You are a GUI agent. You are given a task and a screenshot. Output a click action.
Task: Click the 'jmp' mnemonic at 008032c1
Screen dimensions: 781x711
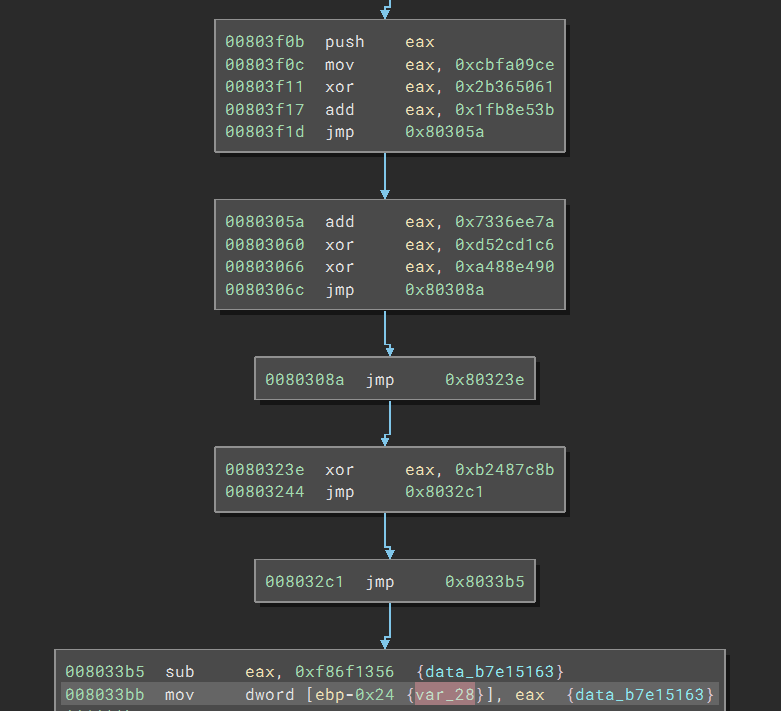click(380, 581)
